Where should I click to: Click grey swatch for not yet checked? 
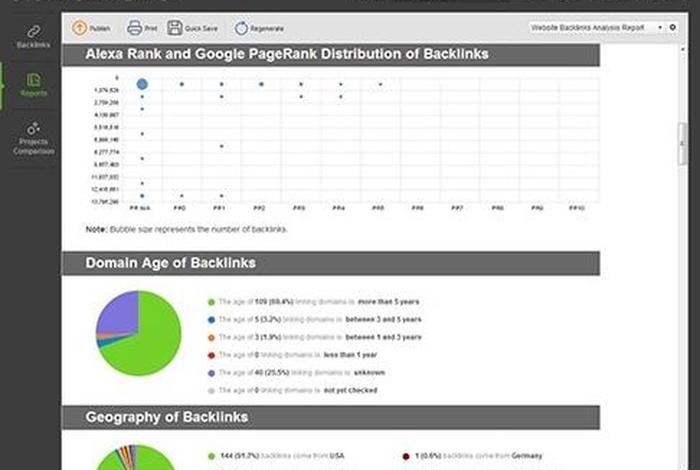click(x=212, y=391)
